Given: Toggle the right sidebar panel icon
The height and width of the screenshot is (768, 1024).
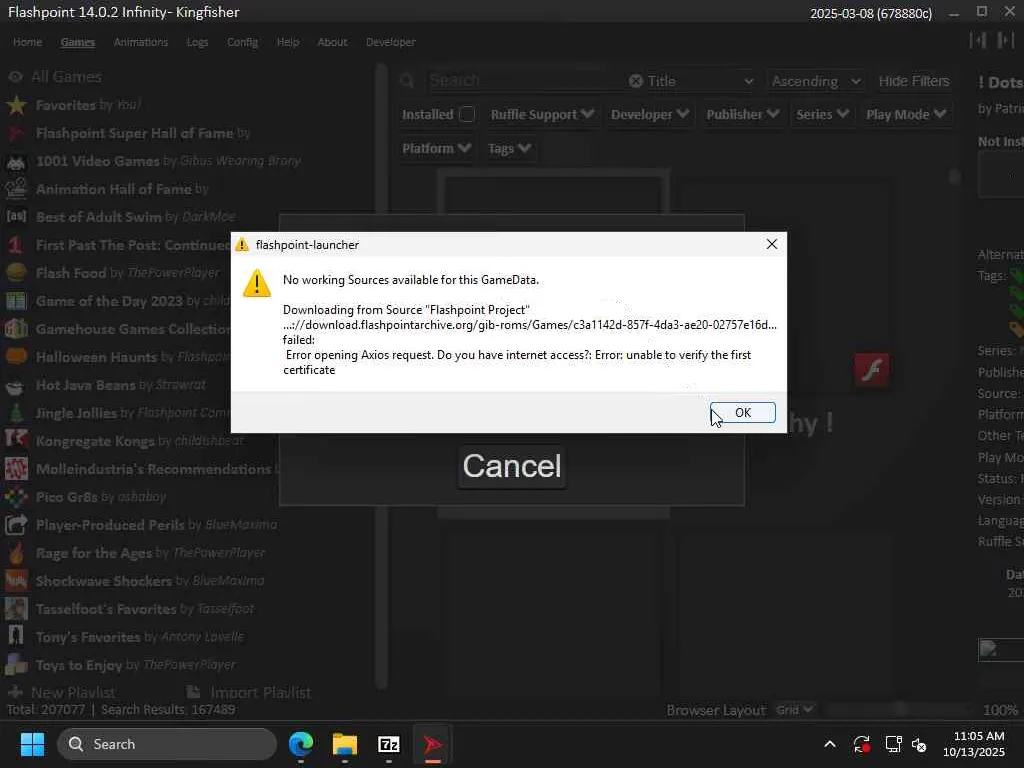Looking at the screenshot, I should coord(1005,40).
